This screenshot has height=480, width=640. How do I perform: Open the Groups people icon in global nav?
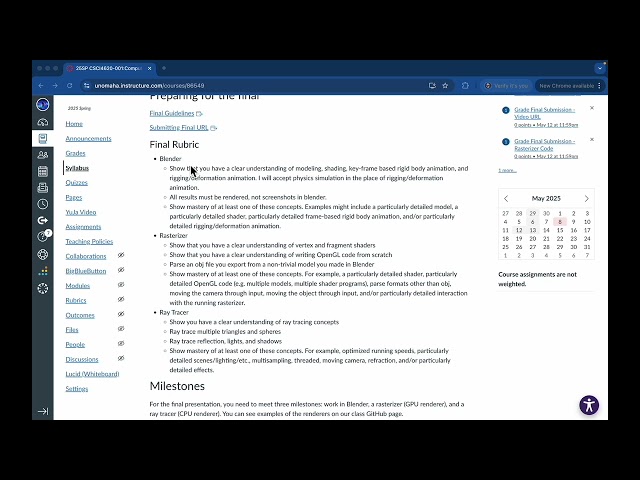(42, 155)
